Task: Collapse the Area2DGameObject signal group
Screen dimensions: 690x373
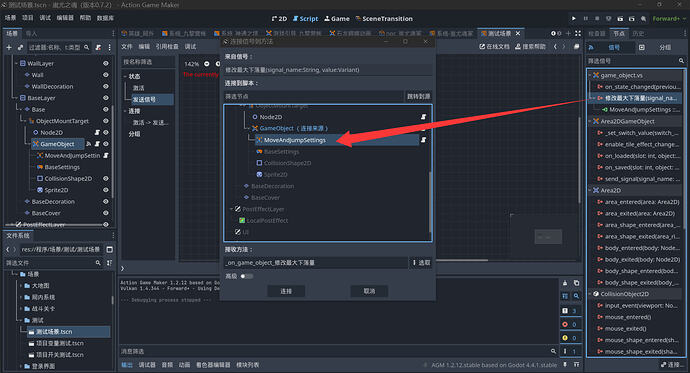Action: point(590,121)
